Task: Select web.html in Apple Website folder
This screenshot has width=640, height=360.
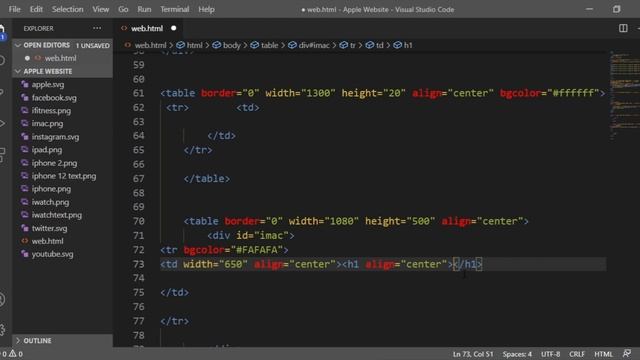Action: pyautogui.click(x=62, y=241)
